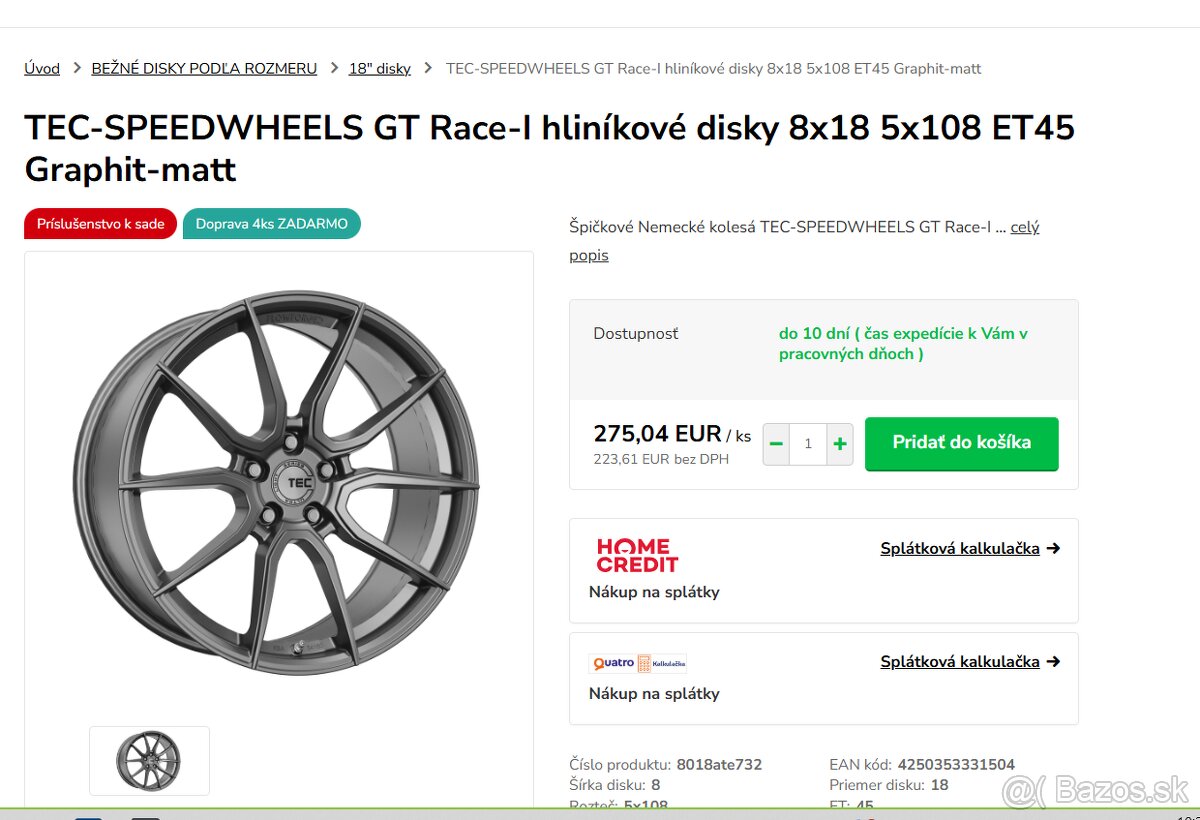
Task: Click the plus button to increase quantity
Action: [839, 443]
